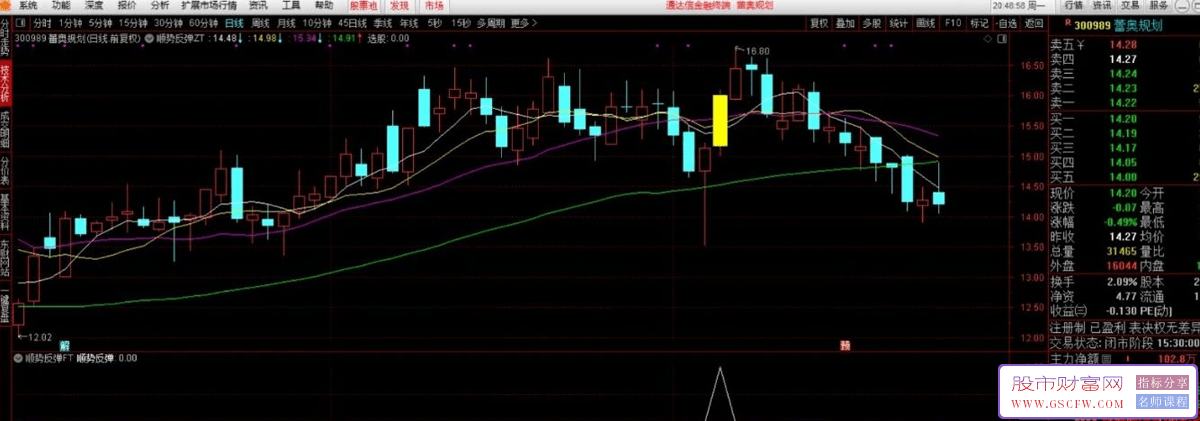Viewport: 1200px width, 421px height.
Task: Click the 自选 toolbar button
Action: tap(1007, 21)
